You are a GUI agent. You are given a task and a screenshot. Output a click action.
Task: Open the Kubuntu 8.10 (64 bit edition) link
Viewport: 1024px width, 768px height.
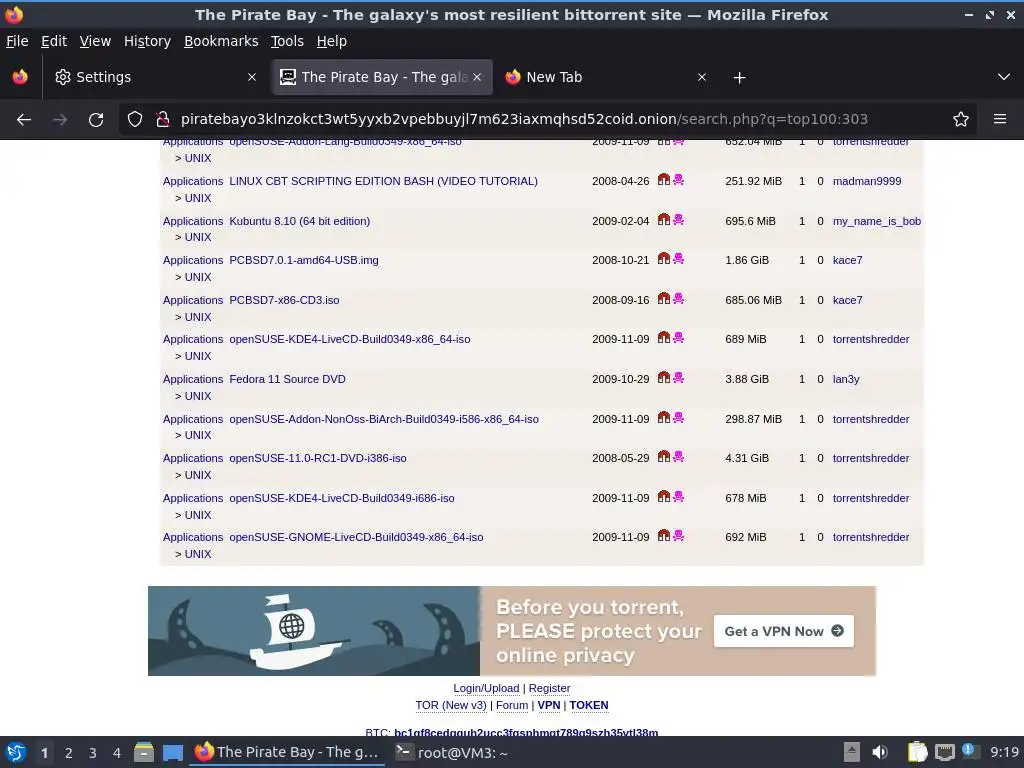pyautogui.click(x=300, y=221)
